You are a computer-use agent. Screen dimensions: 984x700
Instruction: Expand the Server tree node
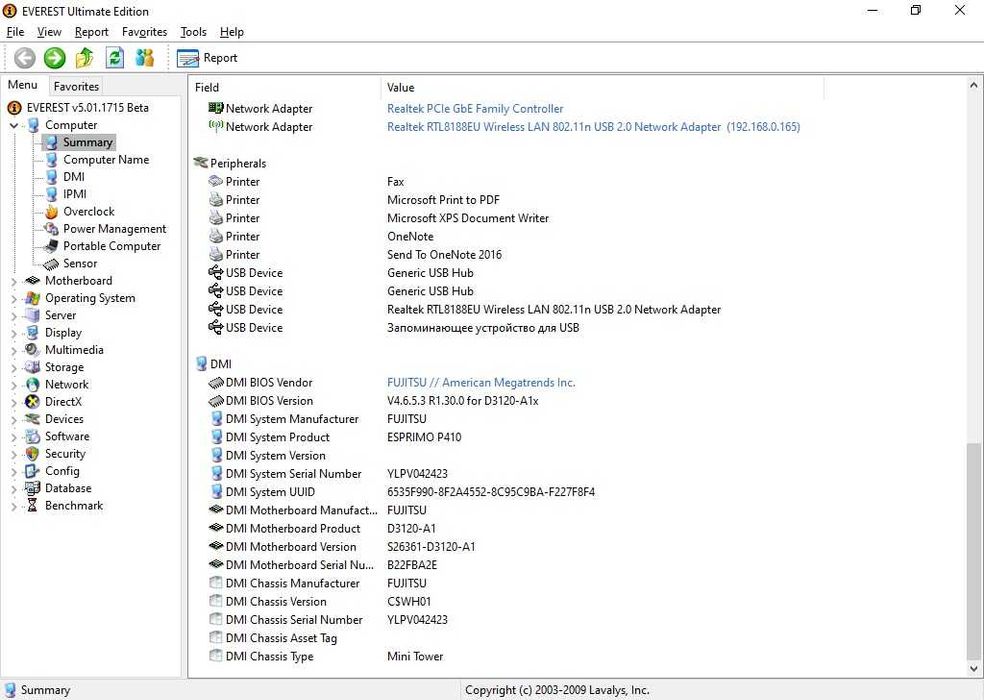14,316
